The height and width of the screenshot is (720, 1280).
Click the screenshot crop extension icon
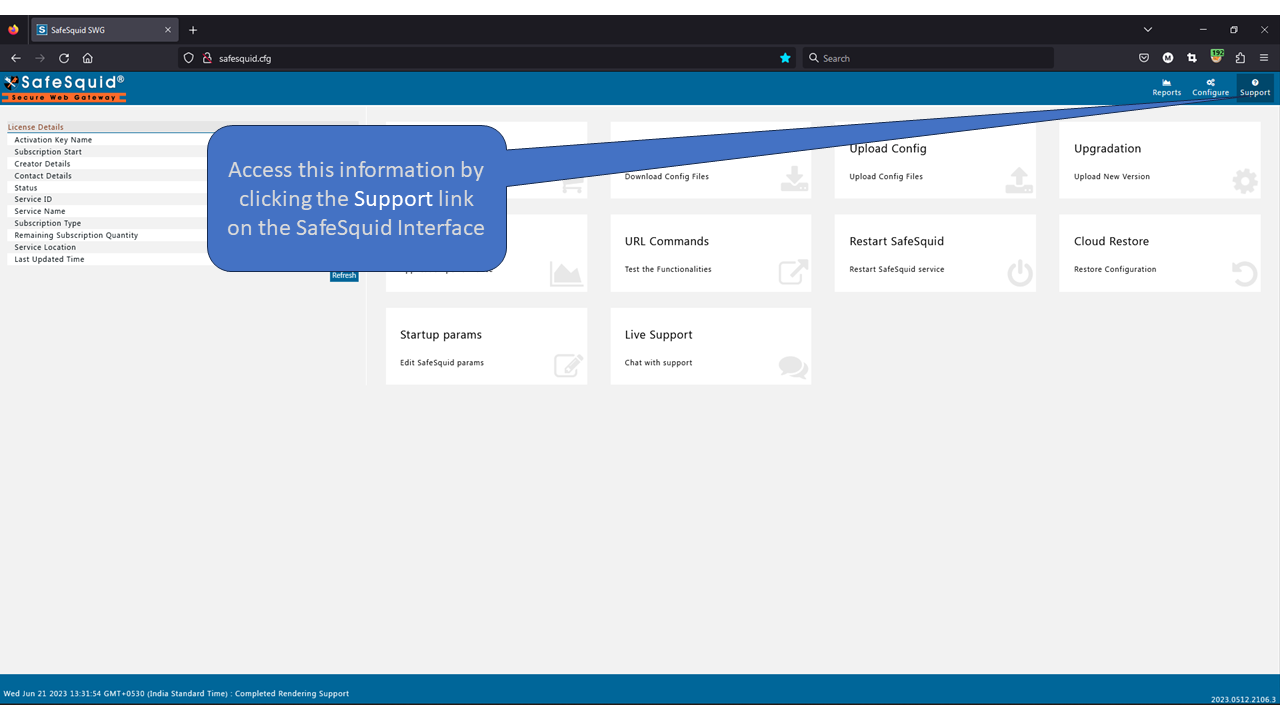click(1192, 58)
